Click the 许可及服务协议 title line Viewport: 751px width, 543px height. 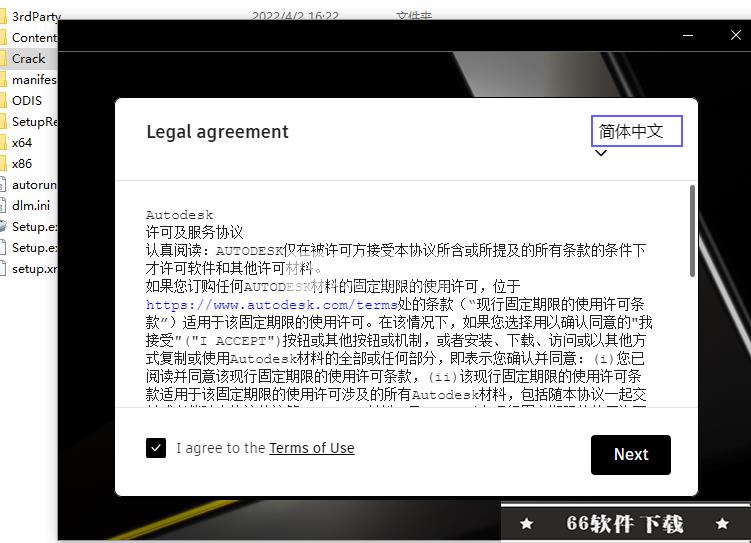[x=194, y=232]
